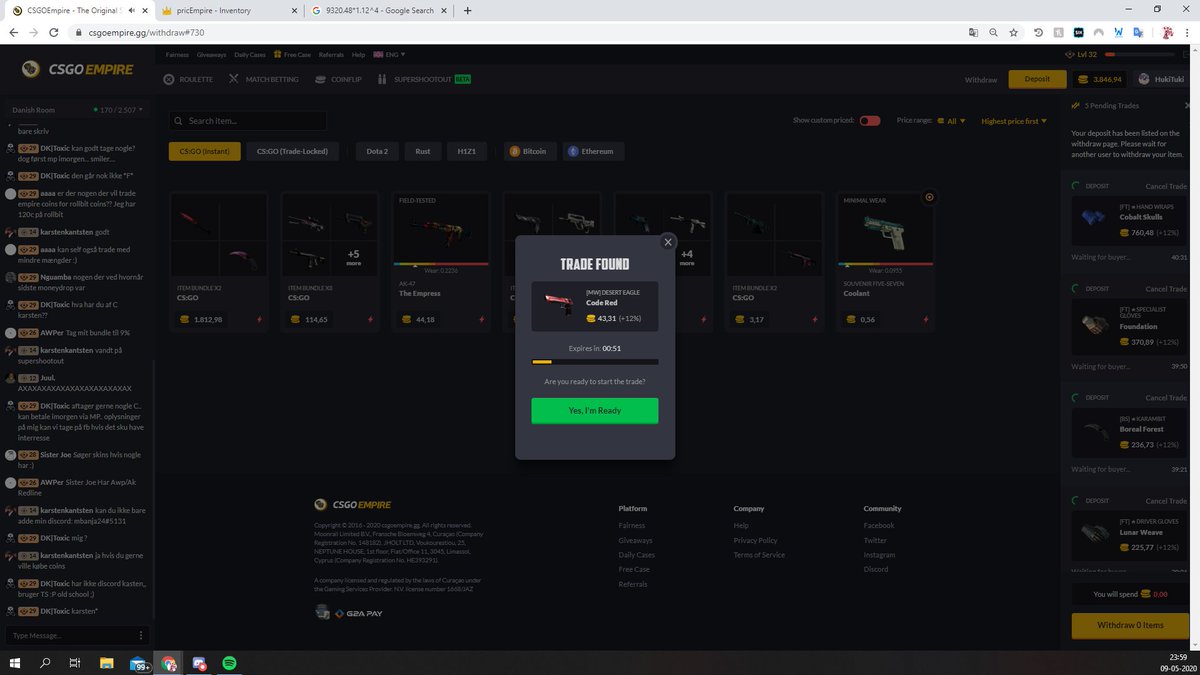Open the Supershootout game
This screenshot has width=1200, height=675.
click(425, 79)
